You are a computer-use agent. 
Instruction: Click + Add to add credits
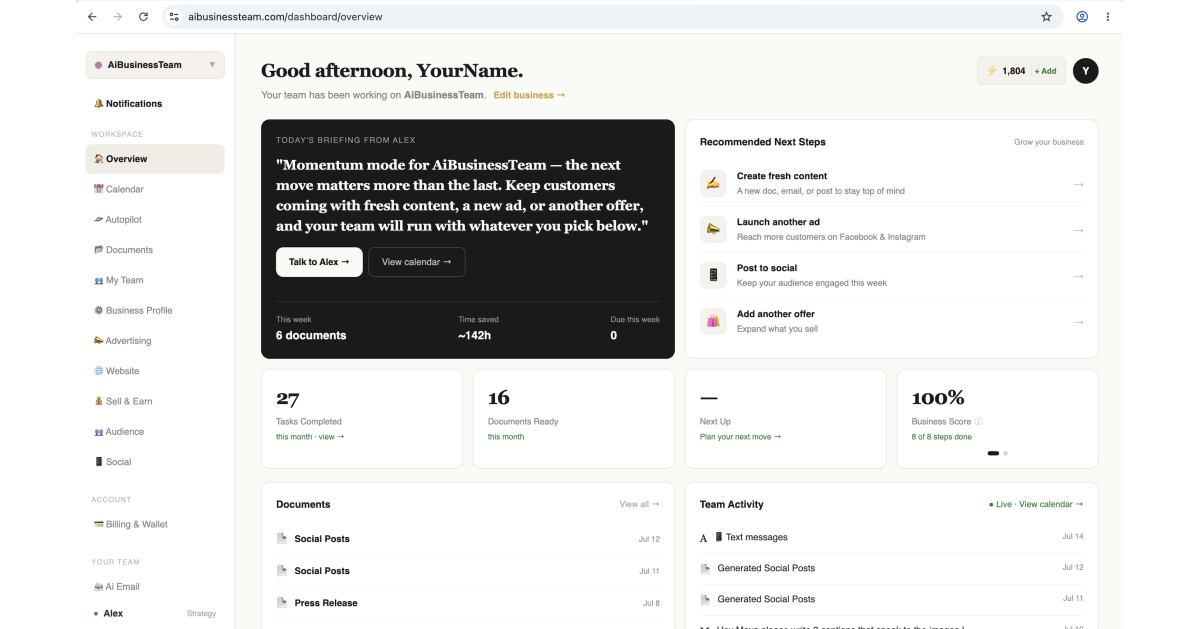coord(1045,71)
